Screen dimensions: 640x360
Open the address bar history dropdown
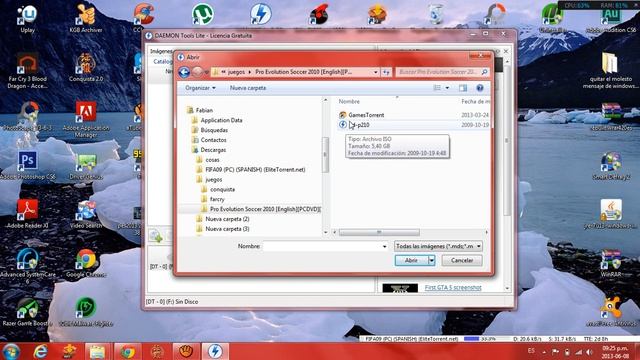pos(376,72)
